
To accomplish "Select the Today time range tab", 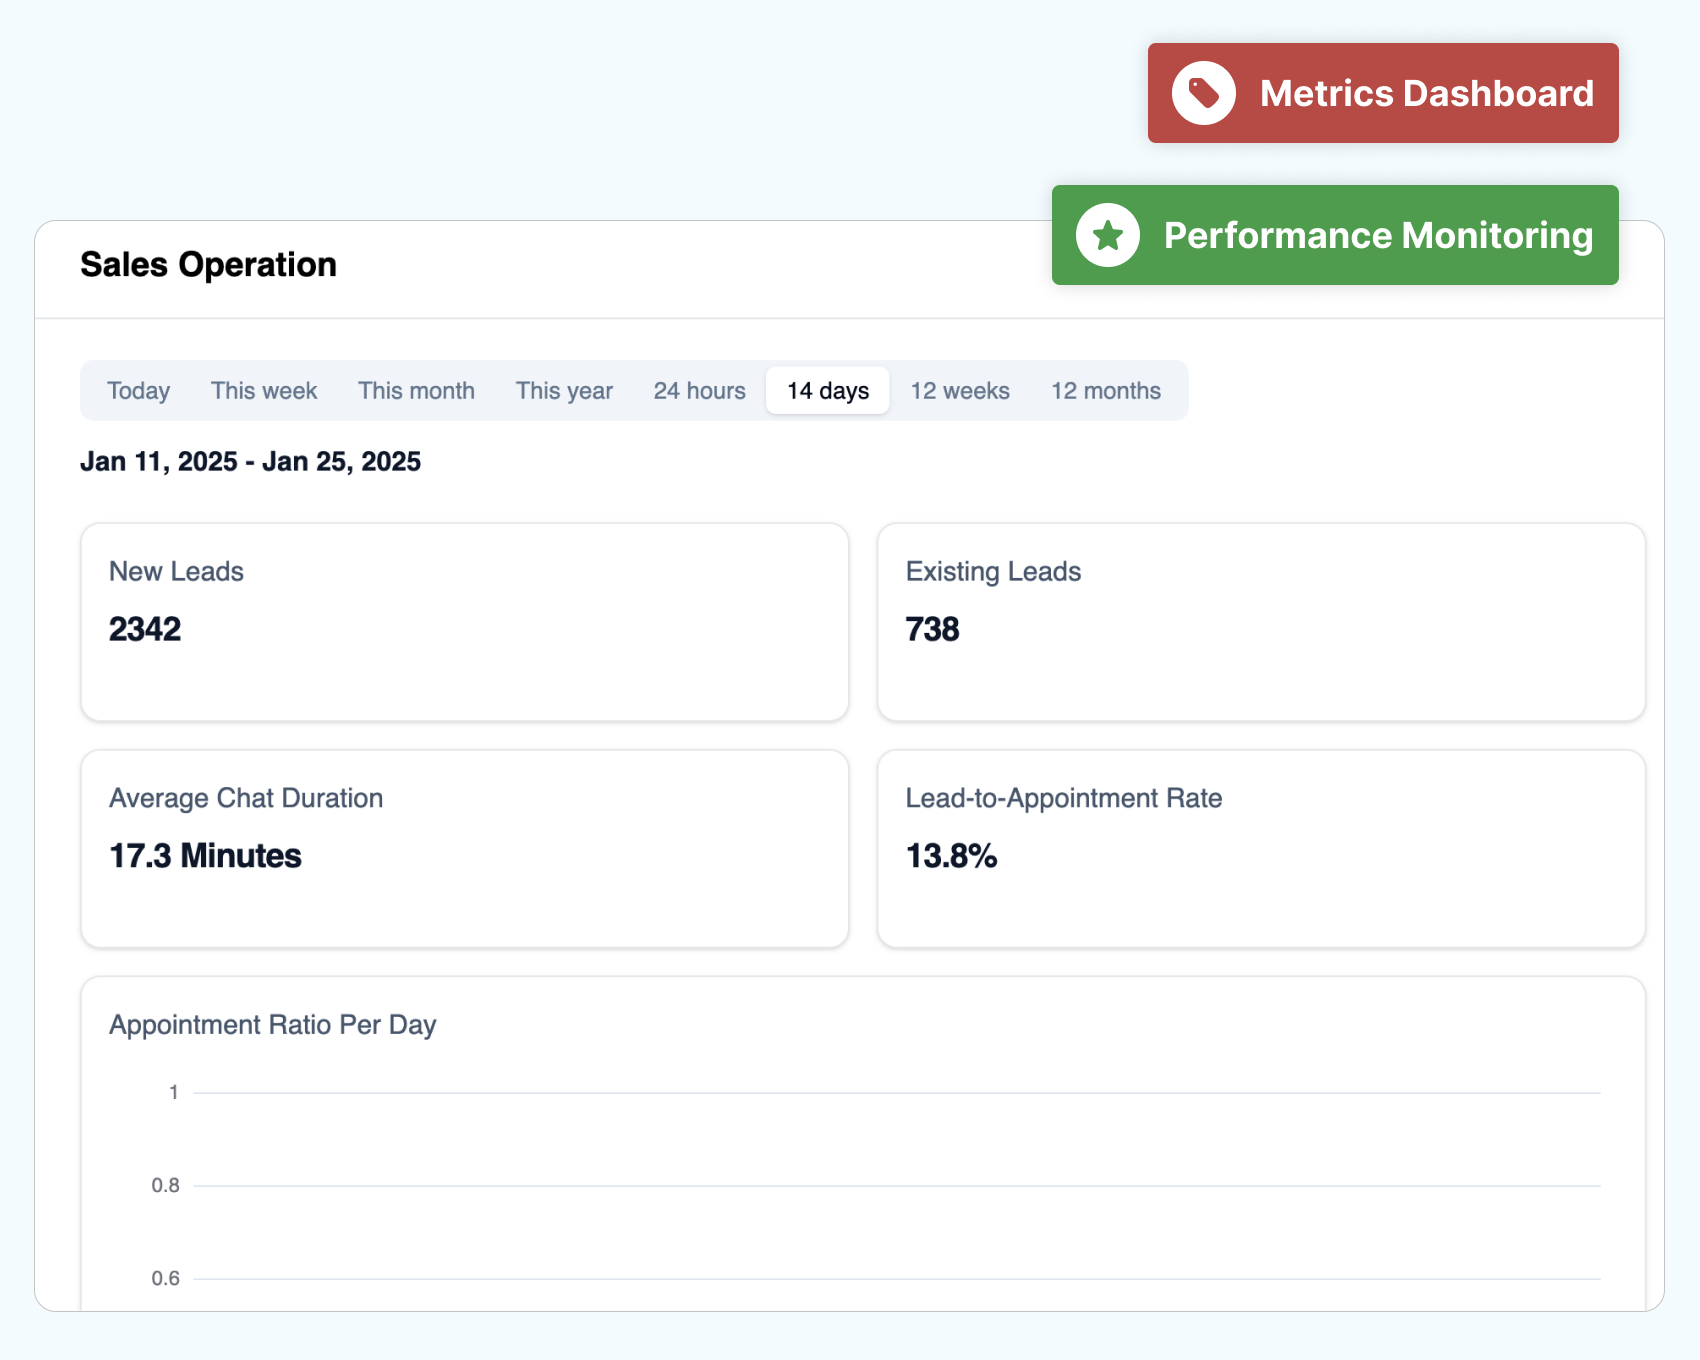I will coord(138,391).
